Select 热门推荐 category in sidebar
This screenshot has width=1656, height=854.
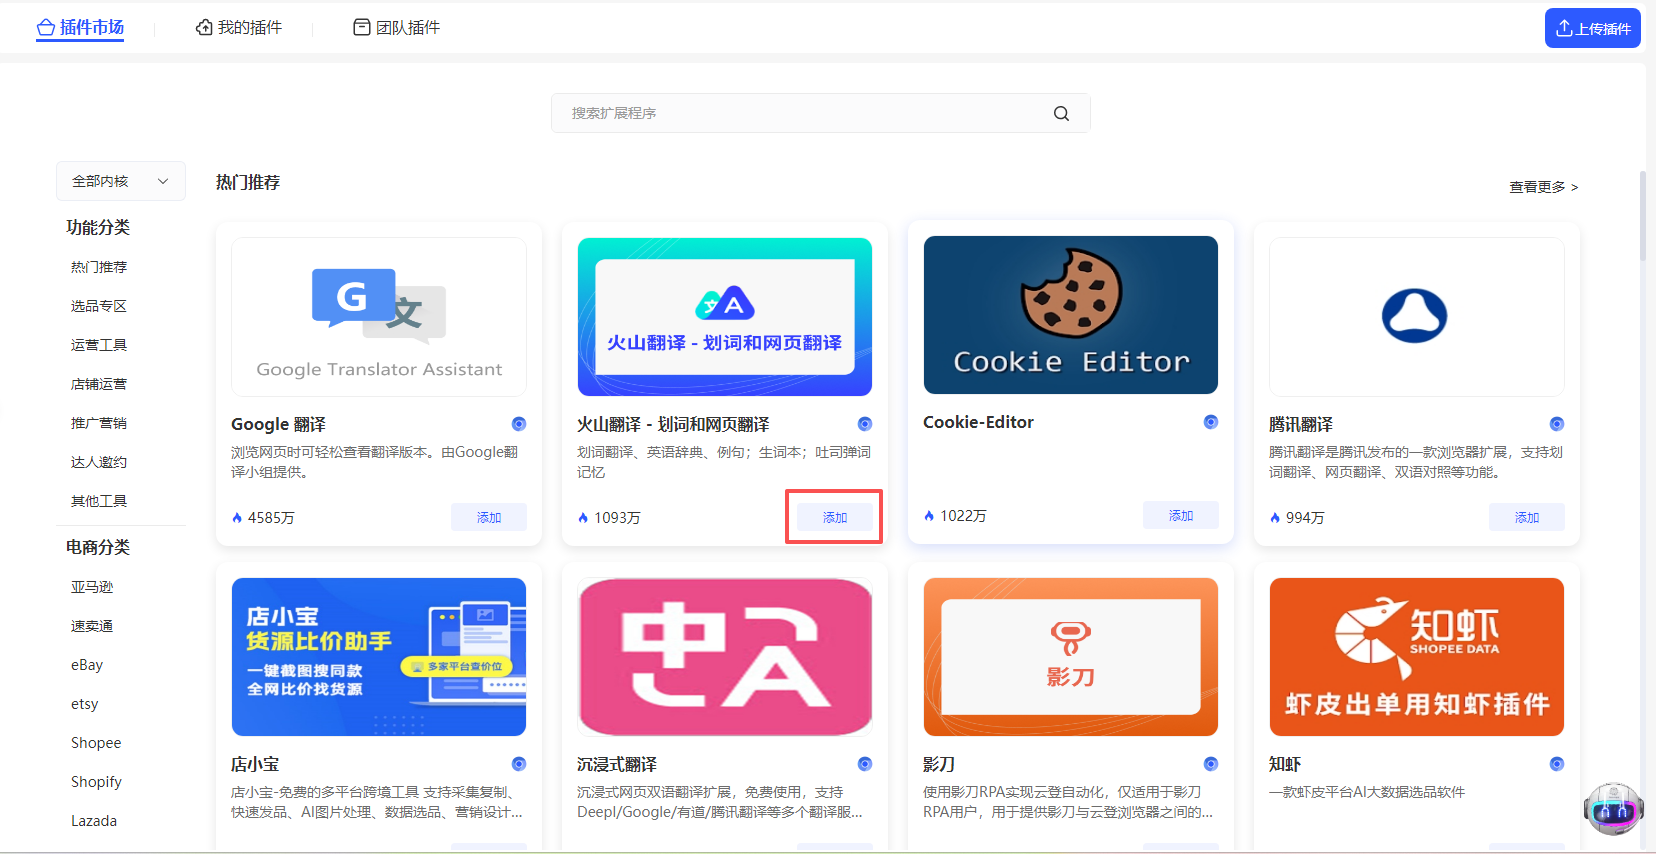click(x=99, y=267)
